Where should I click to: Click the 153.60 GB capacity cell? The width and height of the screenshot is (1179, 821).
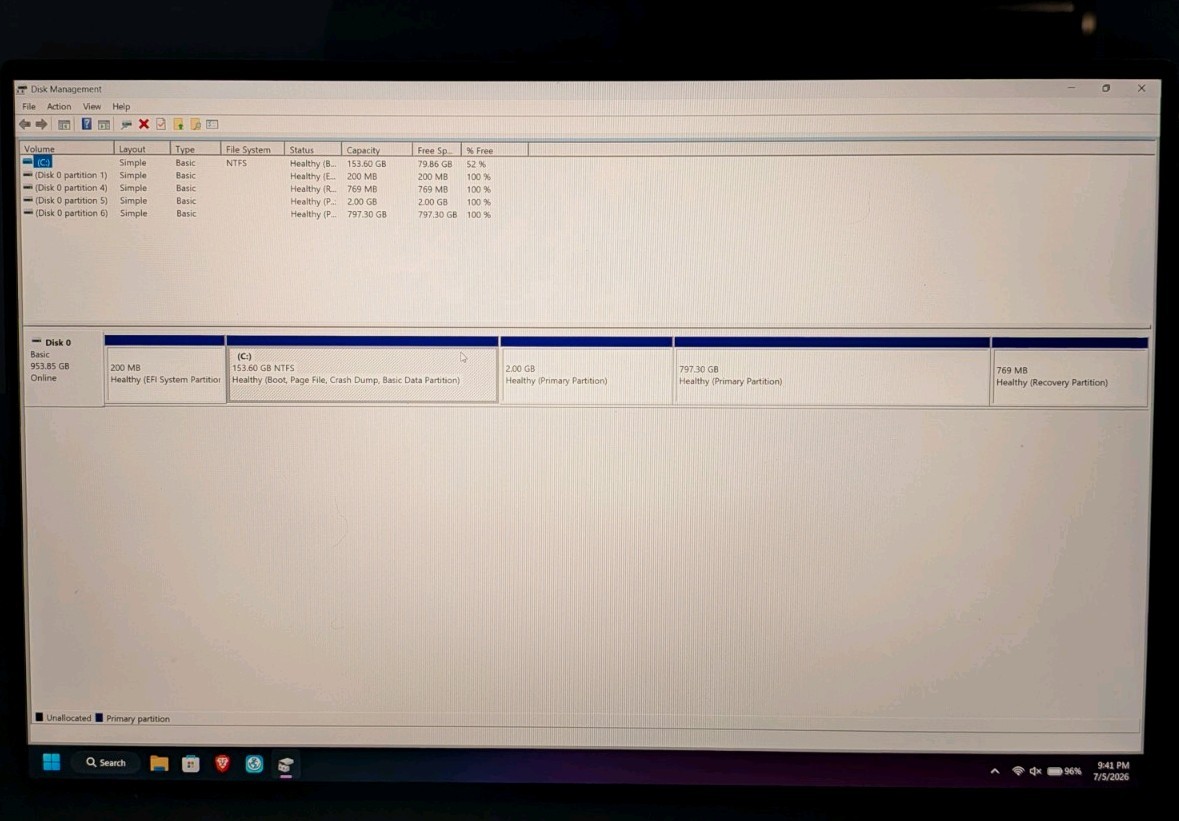366,163
